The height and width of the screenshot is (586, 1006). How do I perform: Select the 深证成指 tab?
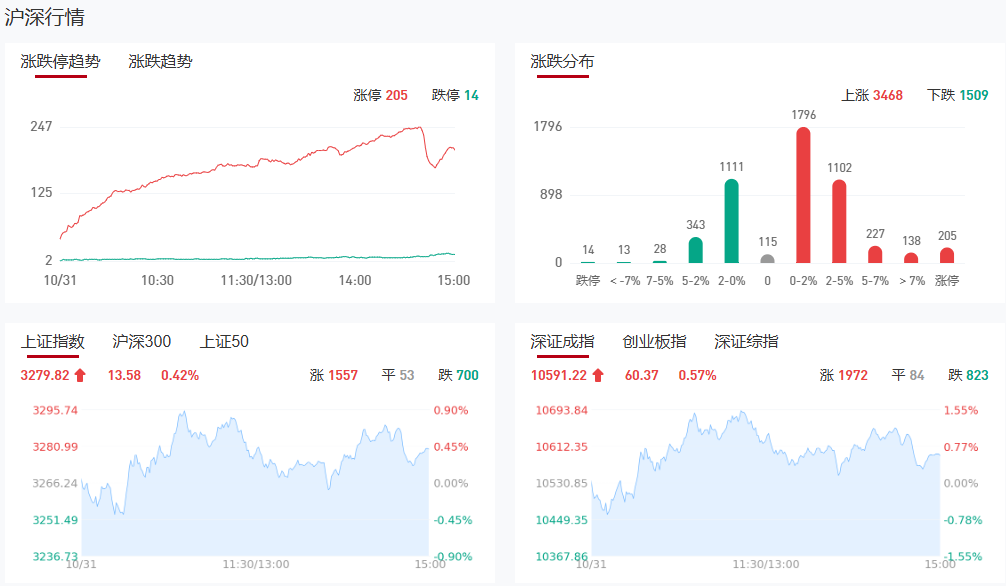(562, 342)
